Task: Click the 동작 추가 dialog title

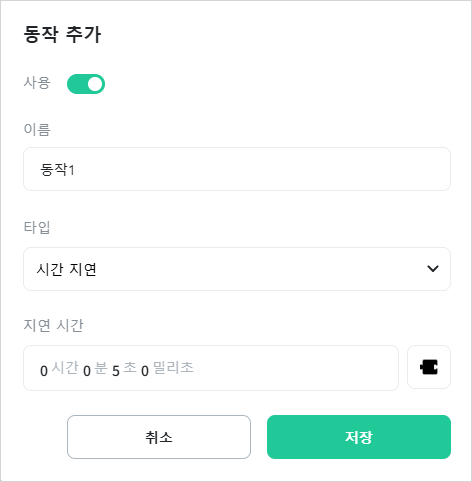Action: 62,34
